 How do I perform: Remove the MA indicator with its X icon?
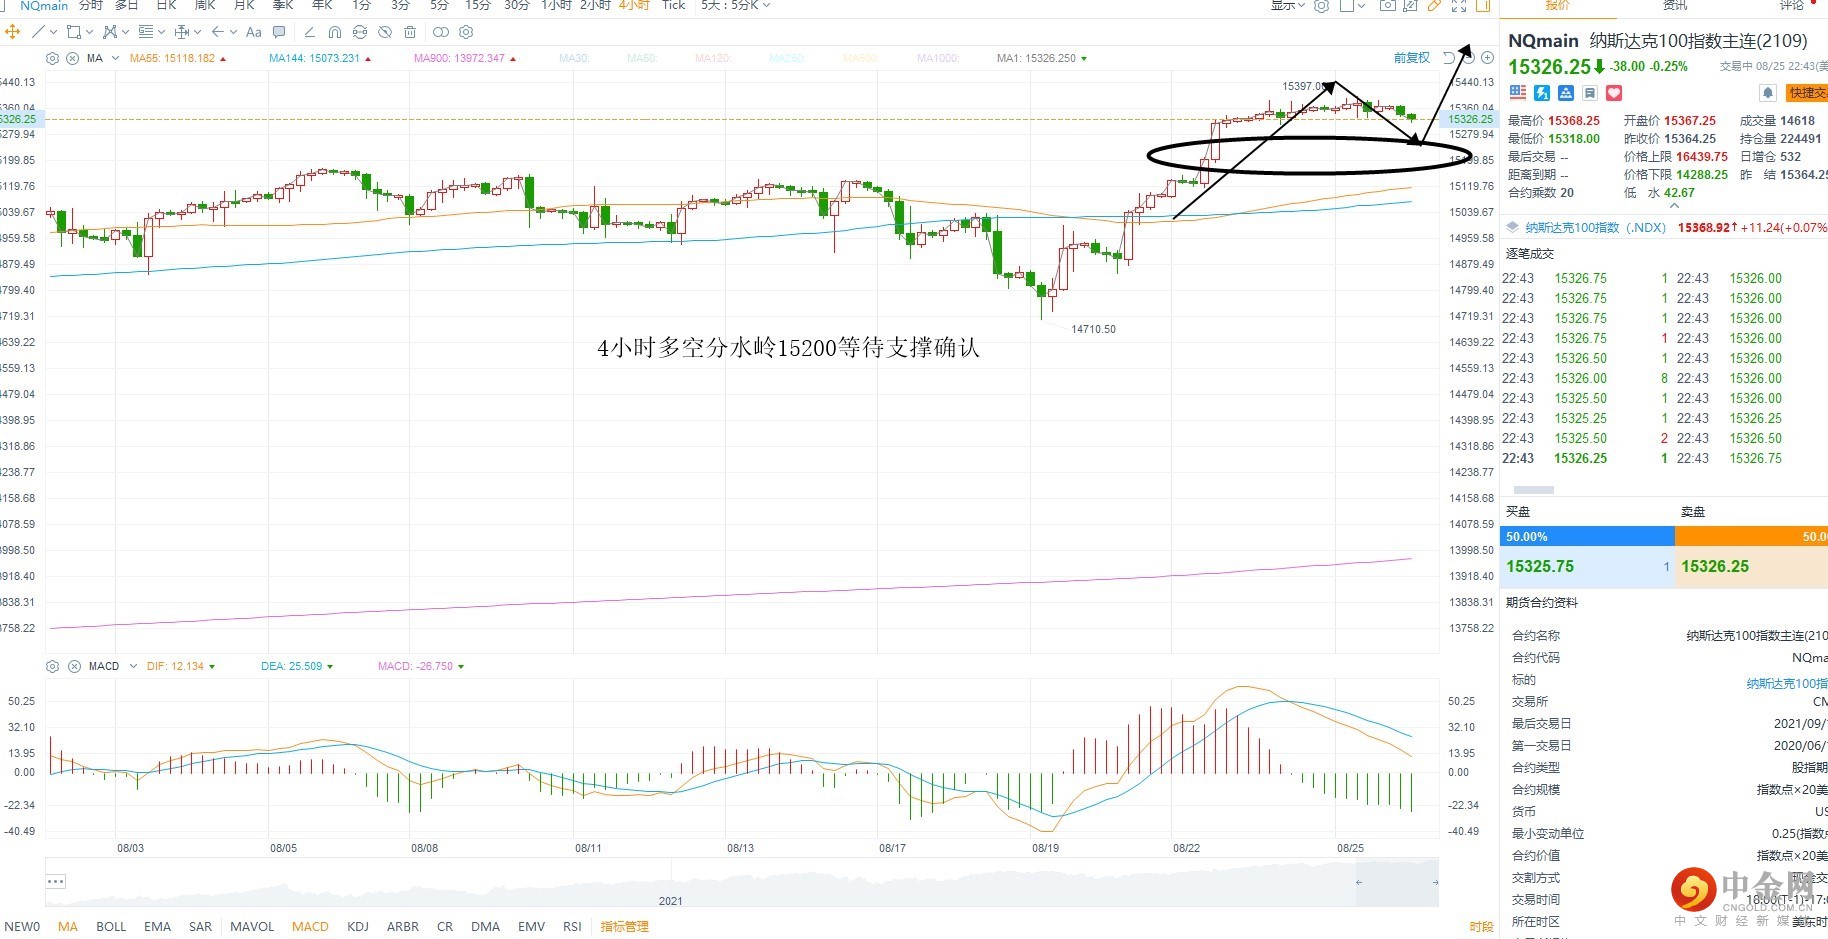[72, 58]
